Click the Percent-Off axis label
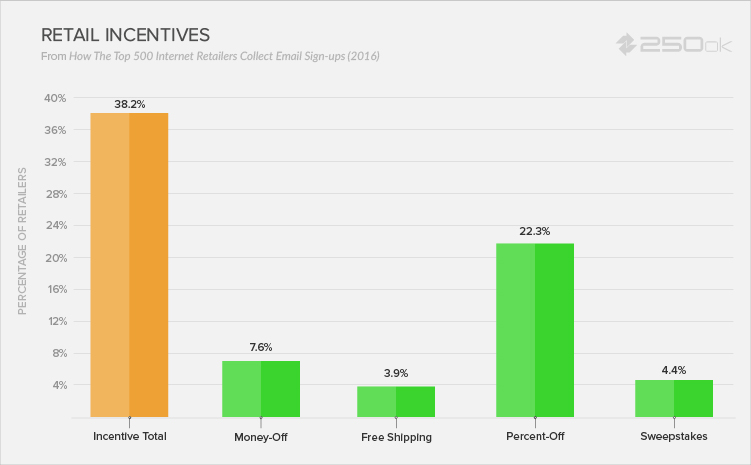The width and height of the screenshot is (751, 465). click(x=535, y=437)
